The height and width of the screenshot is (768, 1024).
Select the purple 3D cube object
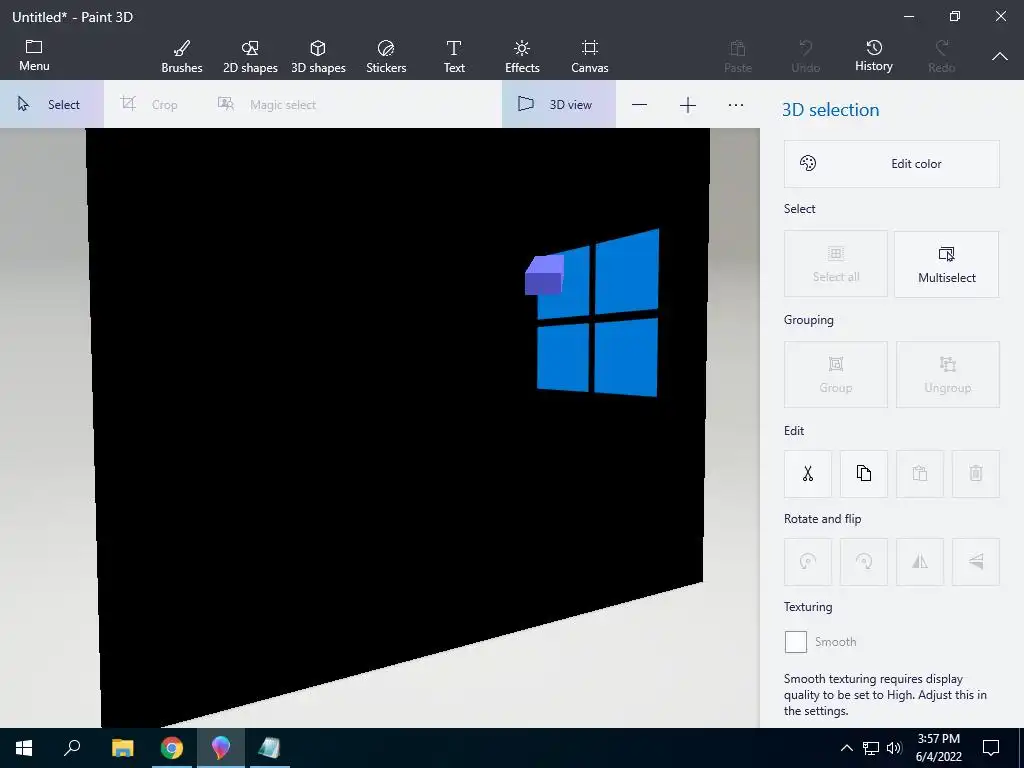tap(544, 275)
